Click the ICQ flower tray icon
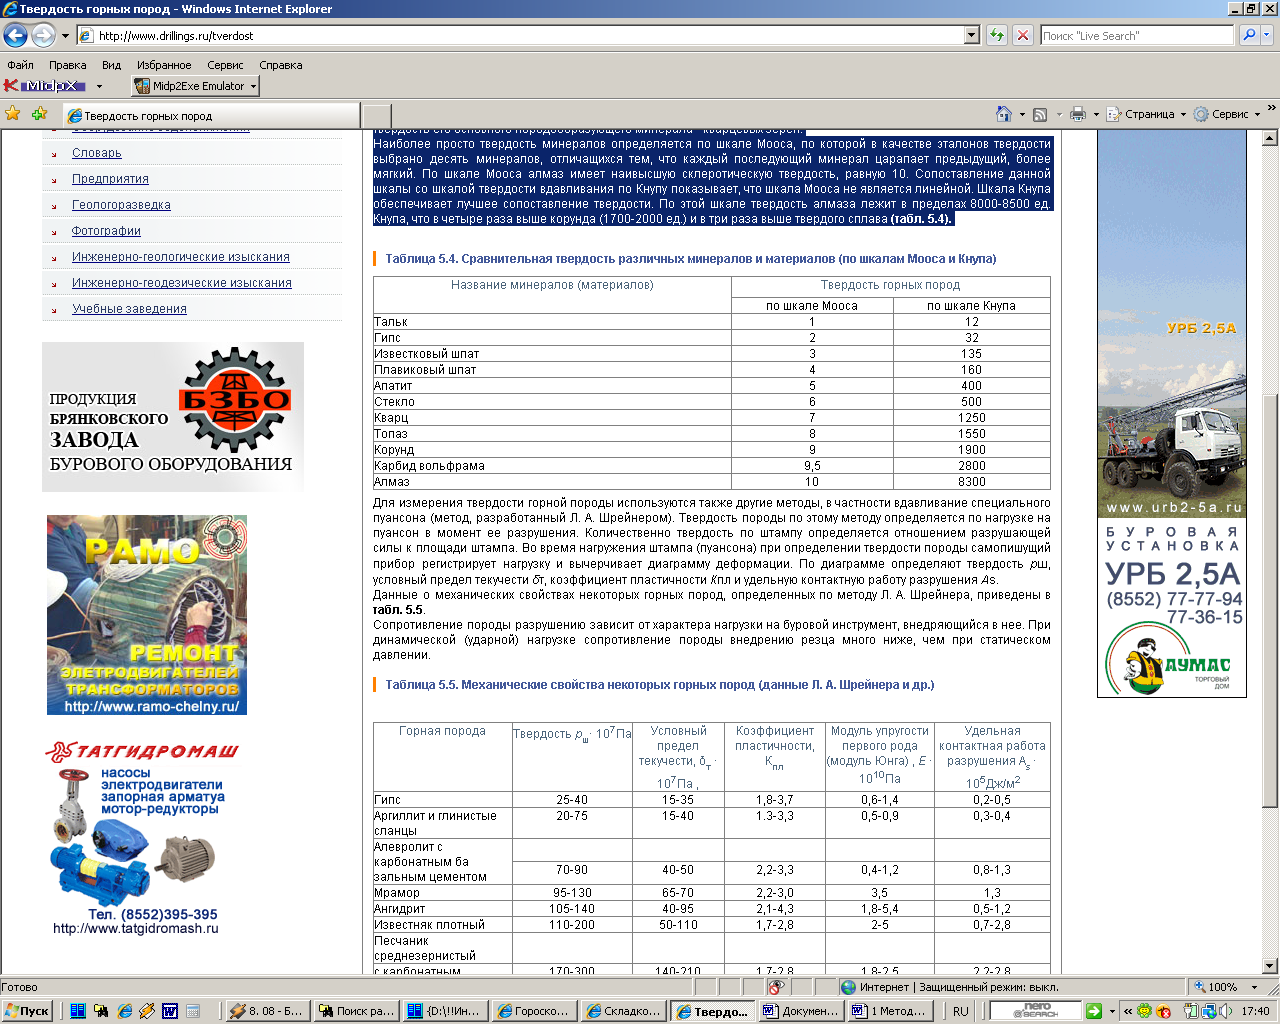 point(1145,1011)
